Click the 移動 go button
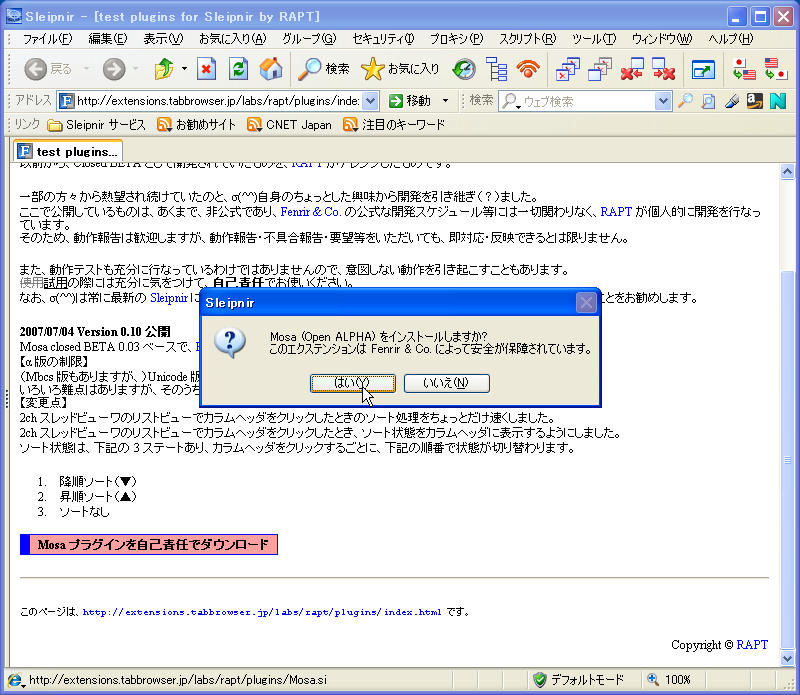 pyautogui.click(x=410, y=101)
